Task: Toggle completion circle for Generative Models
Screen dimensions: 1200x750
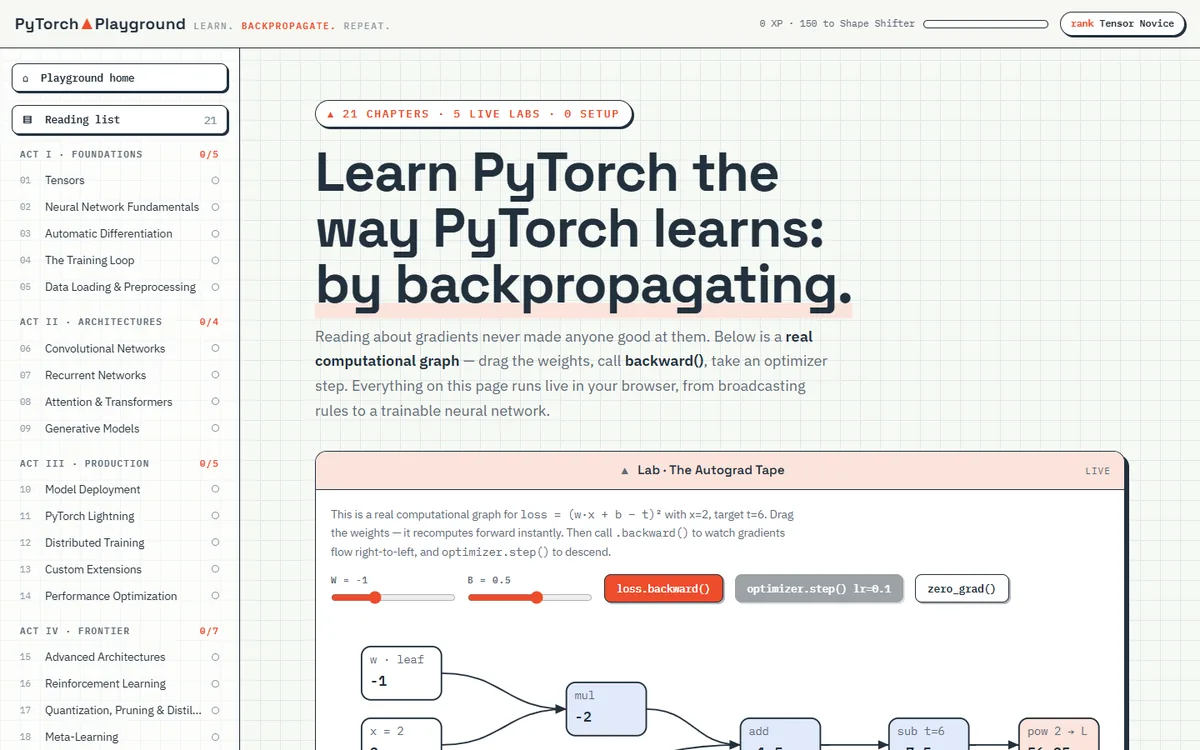Action: pyautogui.click(x=215, y=429)
